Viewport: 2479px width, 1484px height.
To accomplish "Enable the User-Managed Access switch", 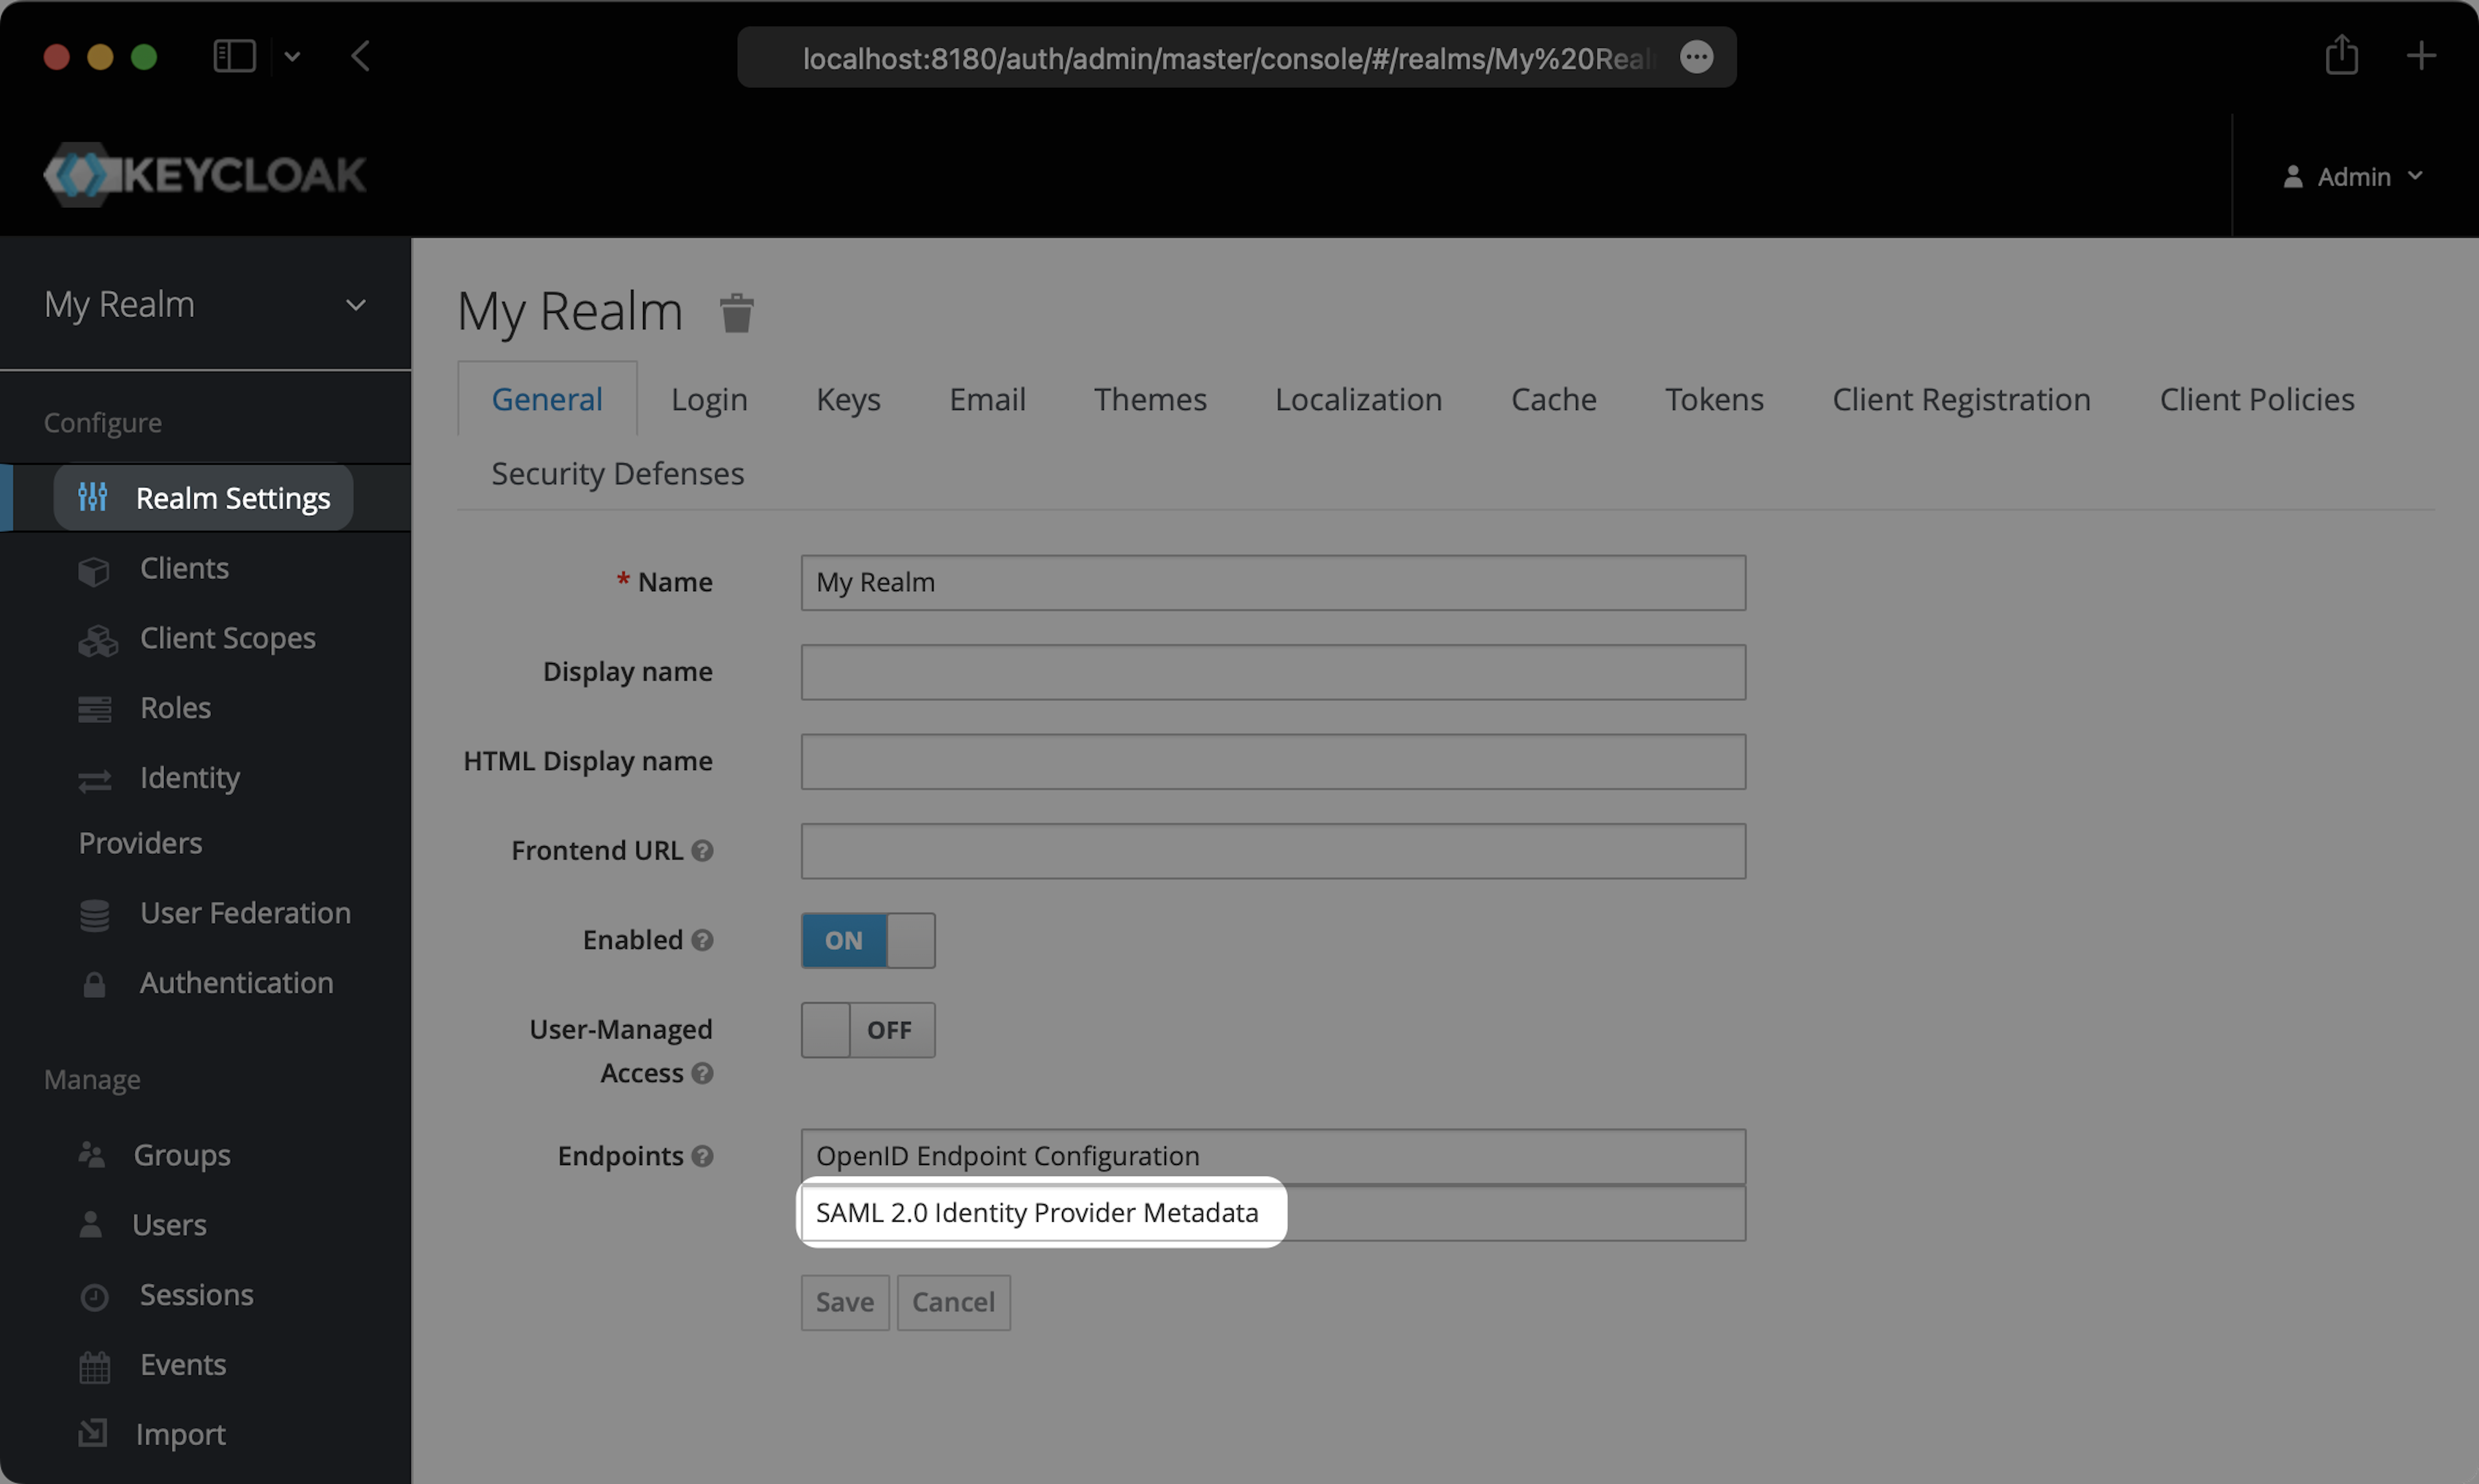I will (x=867, y=1030).
